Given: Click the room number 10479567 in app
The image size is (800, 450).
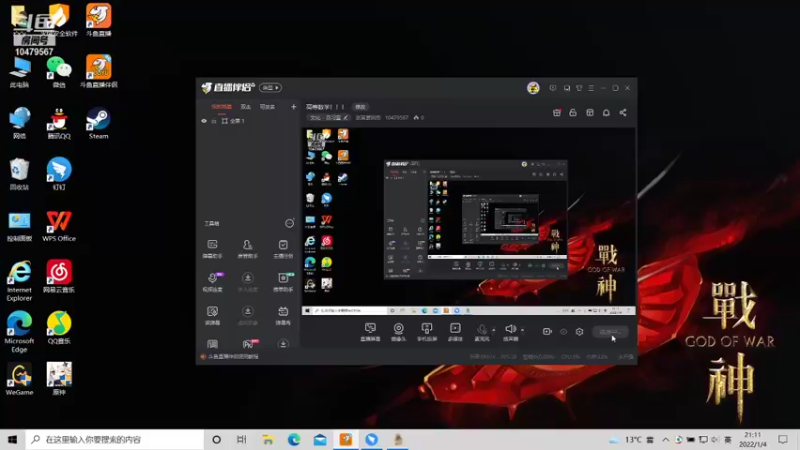Looking at the screenshot, I should tap(396, 117).
